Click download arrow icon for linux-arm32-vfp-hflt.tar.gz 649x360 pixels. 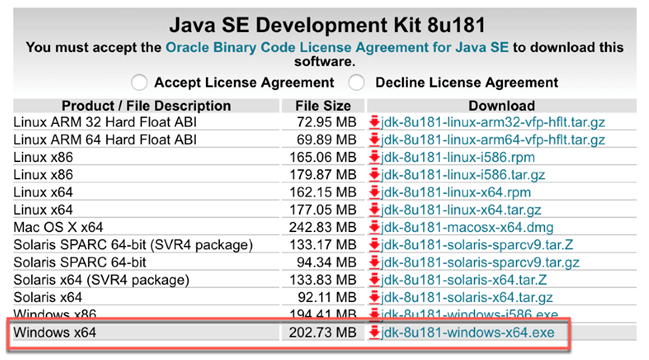375,122
